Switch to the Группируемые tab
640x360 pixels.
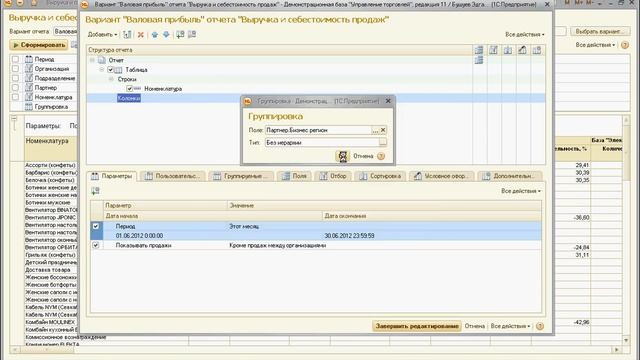(x=241, y=176)
